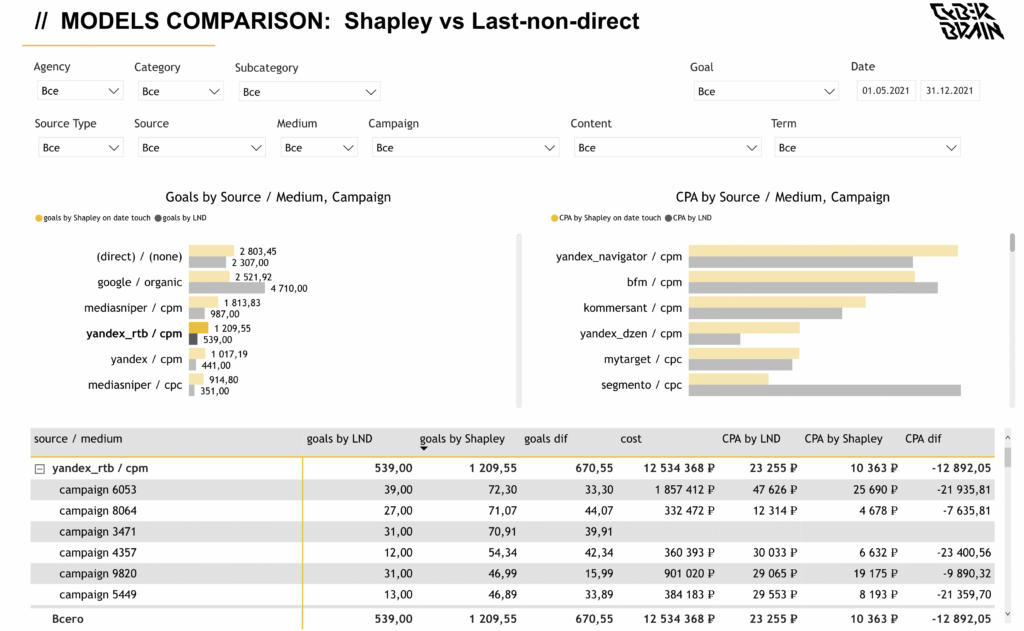
Task: Open the Source Type dropdown
Action: pos(79,148)
